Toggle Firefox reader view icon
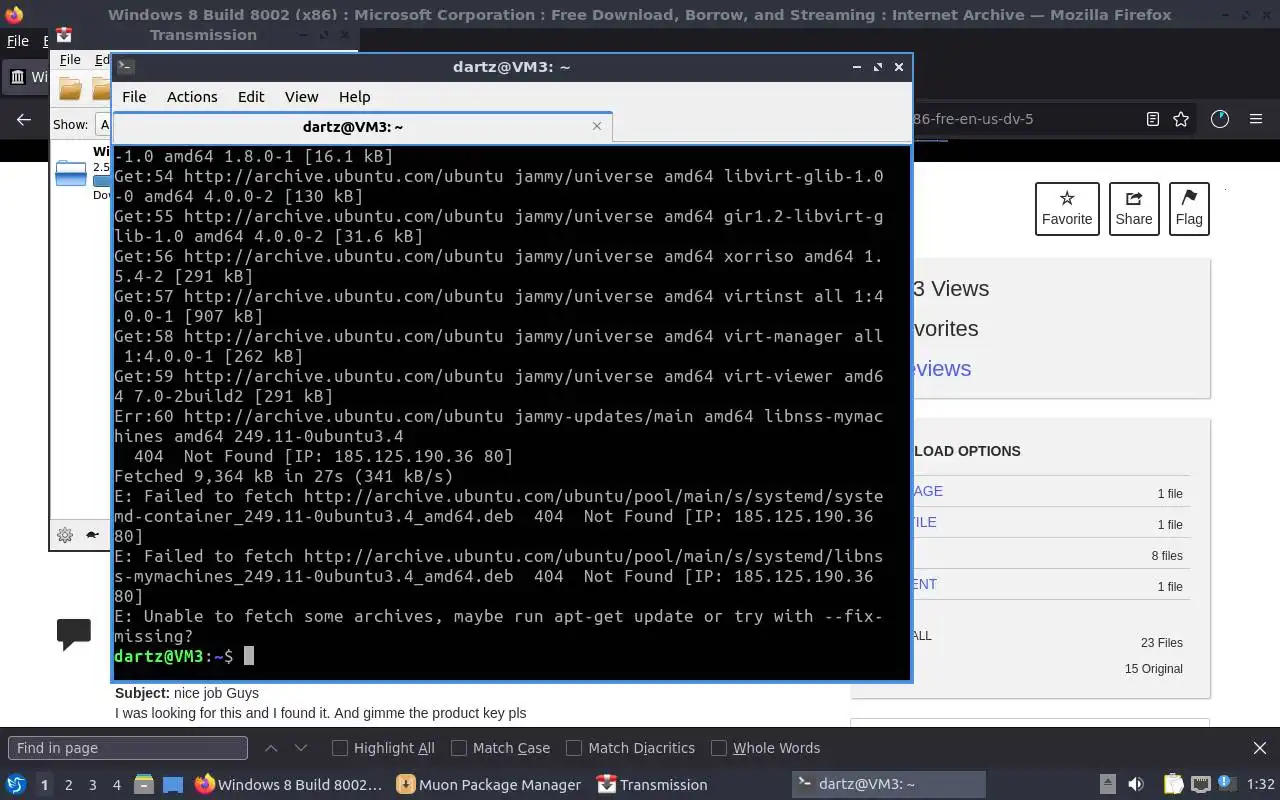The height and width of the screenshot is (800, 1280). [x=1152, y=119]
